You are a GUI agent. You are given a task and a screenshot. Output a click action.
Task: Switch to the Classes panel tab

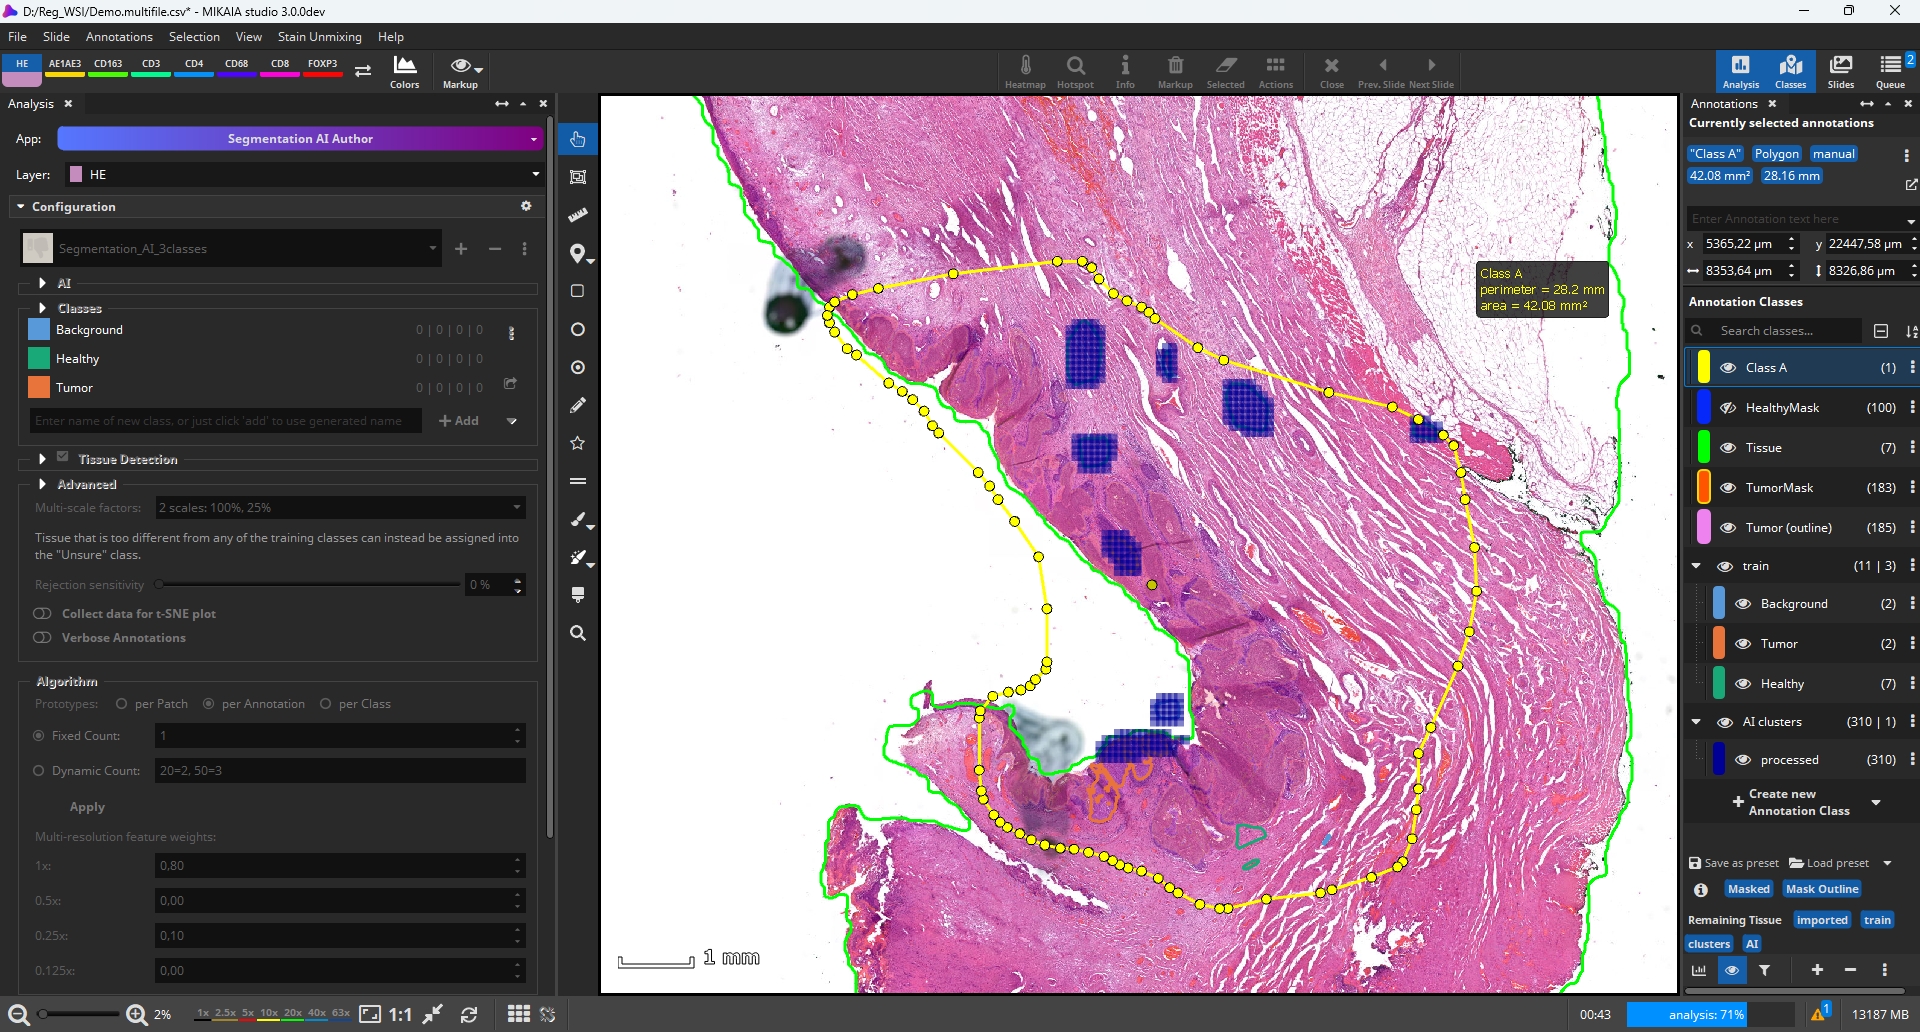[x=1791, y=70]
